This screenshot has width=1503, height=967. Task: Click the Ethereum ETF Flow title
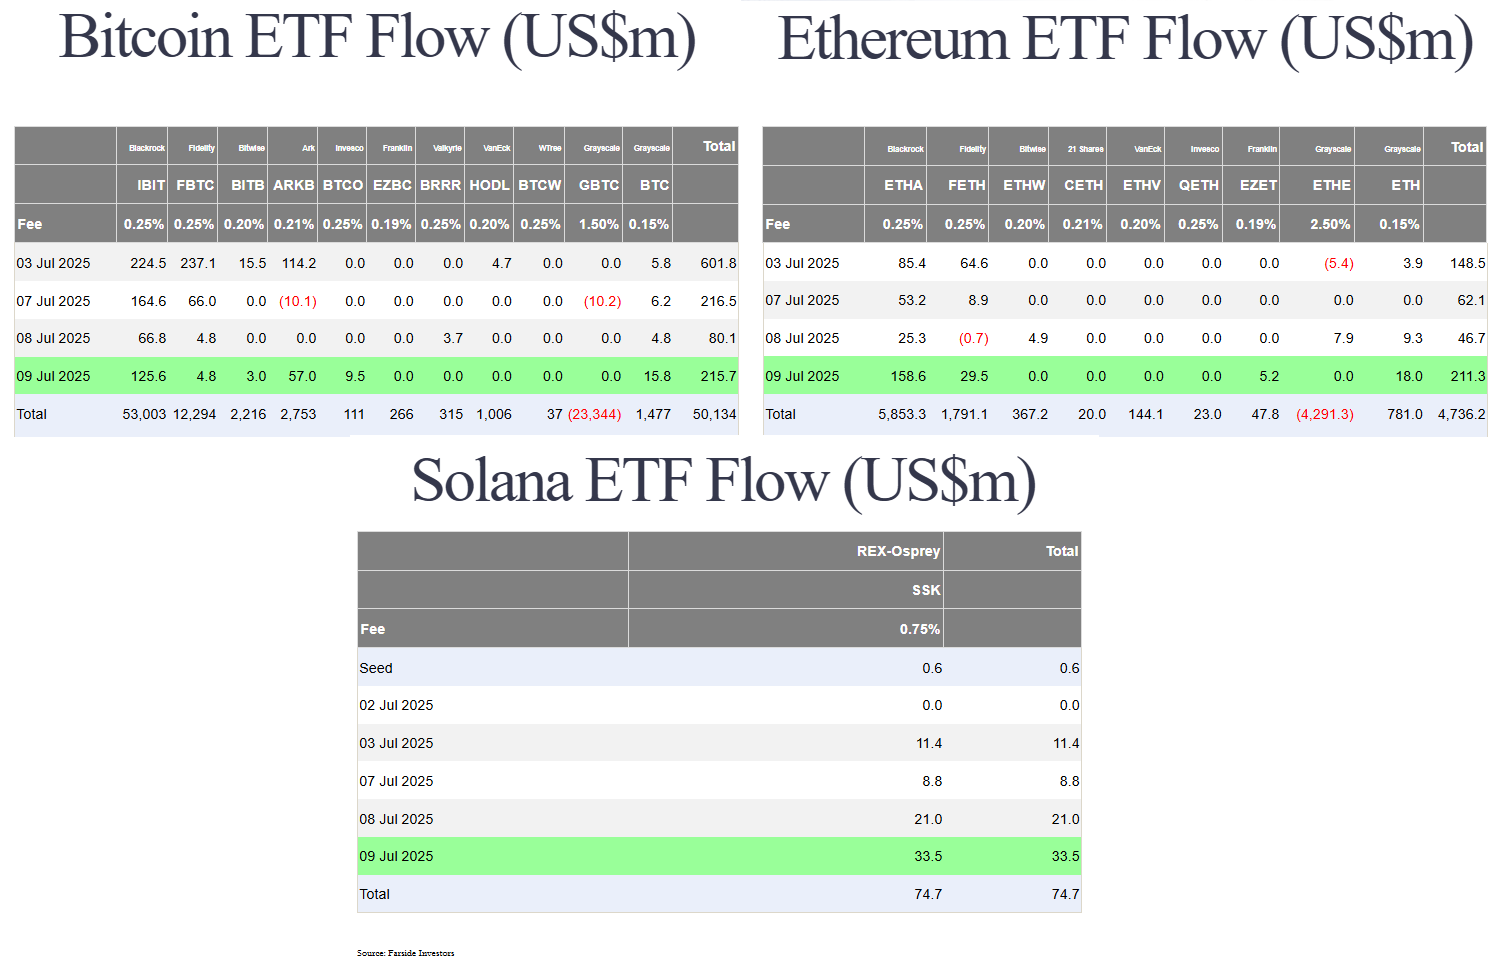point(1125,40)
